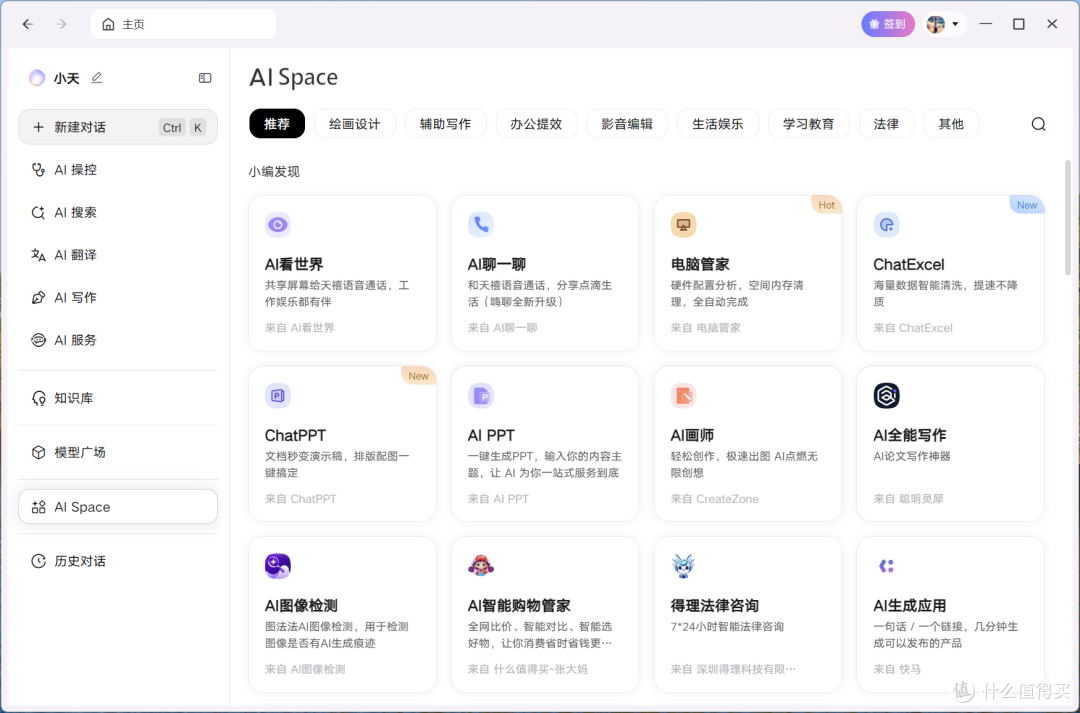Click the 签到 check-in button

888,24
